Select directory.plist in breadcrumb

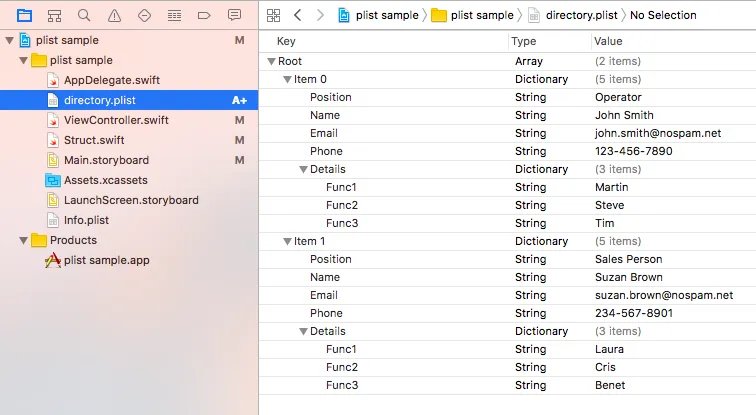click(x=581, y=15)
